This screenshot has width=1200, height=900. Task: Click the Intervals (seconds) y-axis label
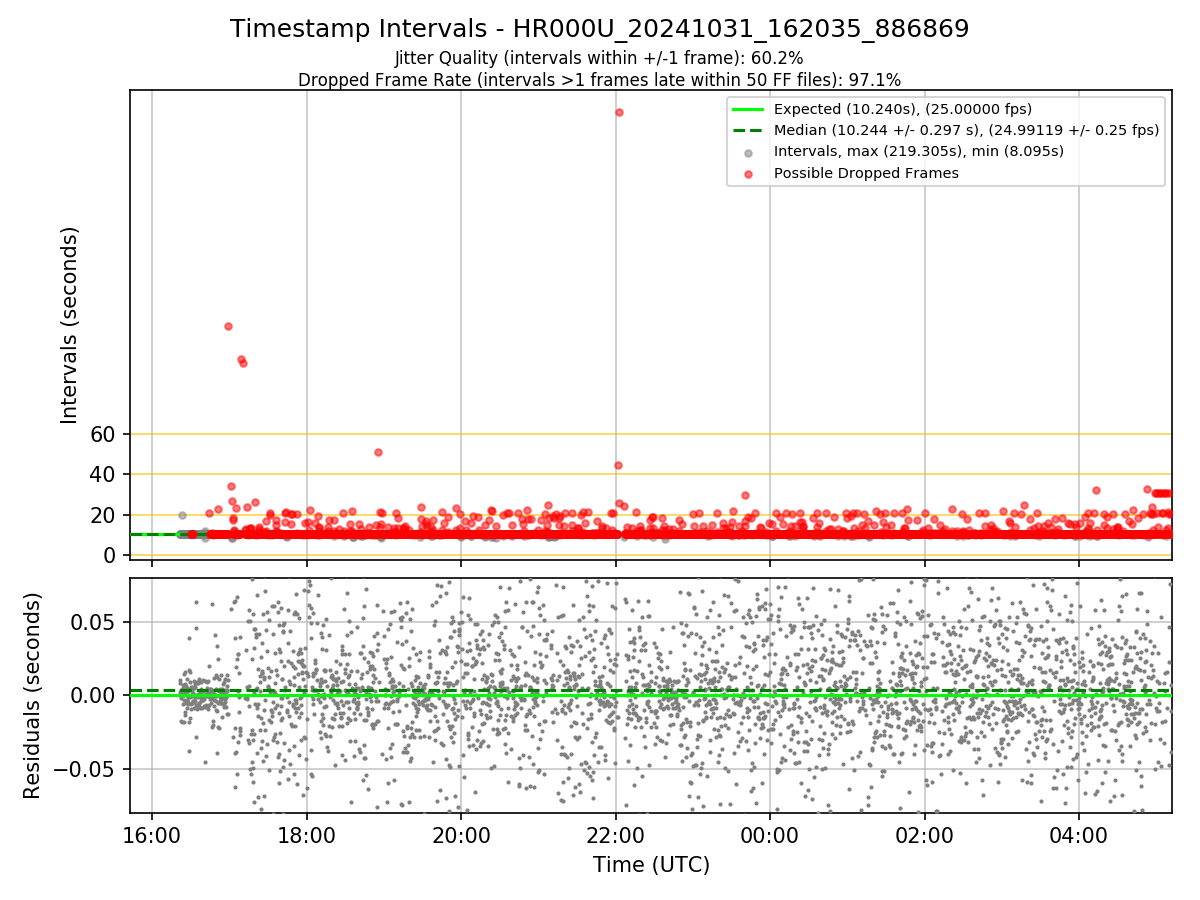(70, 325)
